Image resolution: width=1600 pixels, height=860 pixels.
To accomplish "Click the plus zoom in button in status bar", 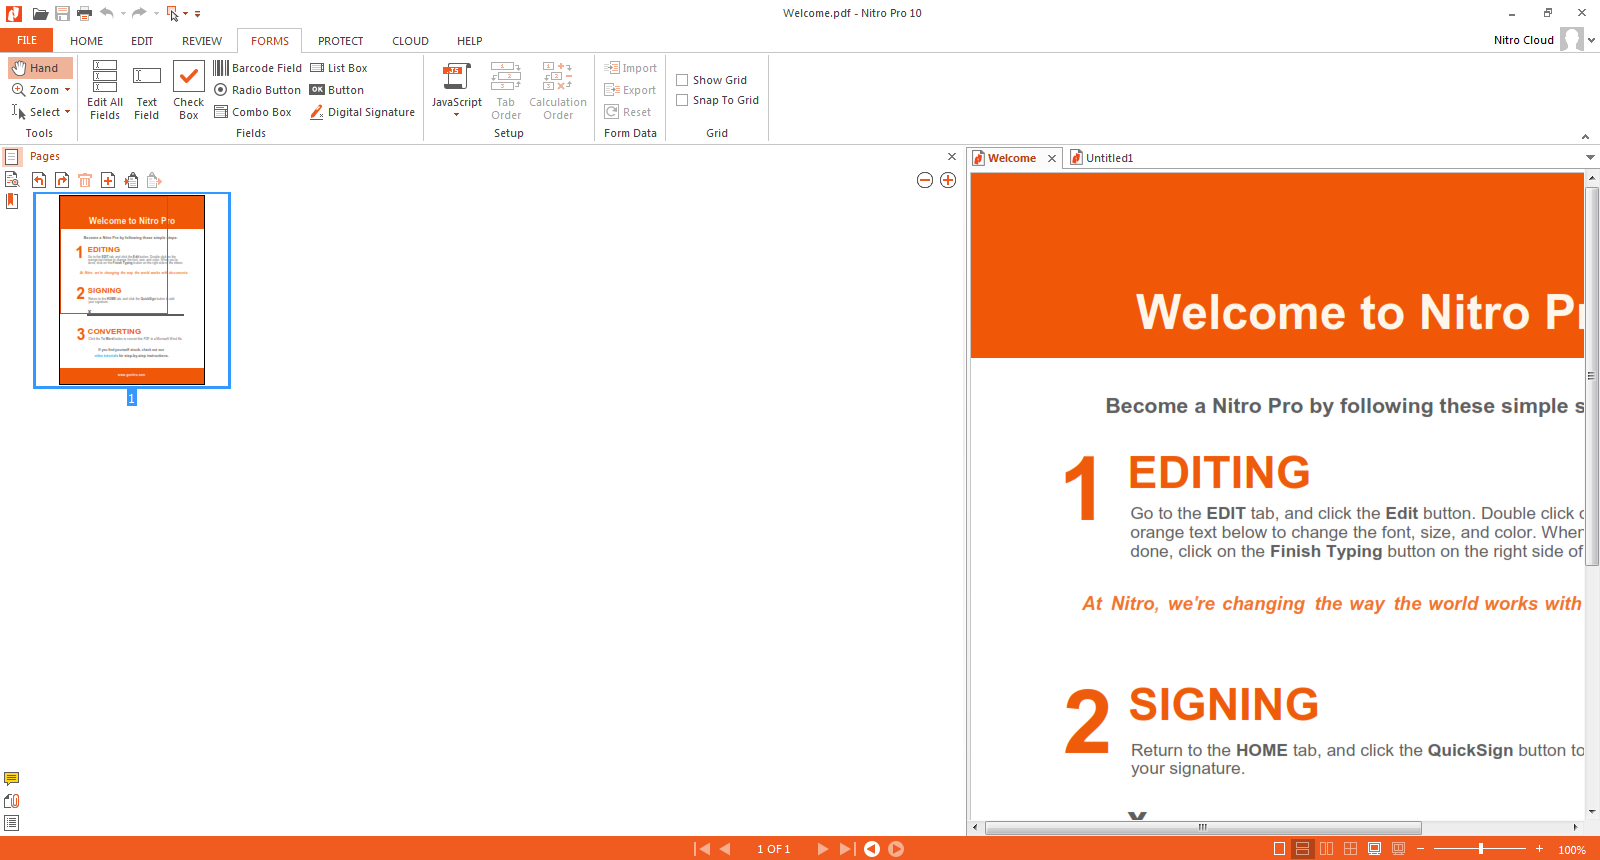I will [1540, 849].
